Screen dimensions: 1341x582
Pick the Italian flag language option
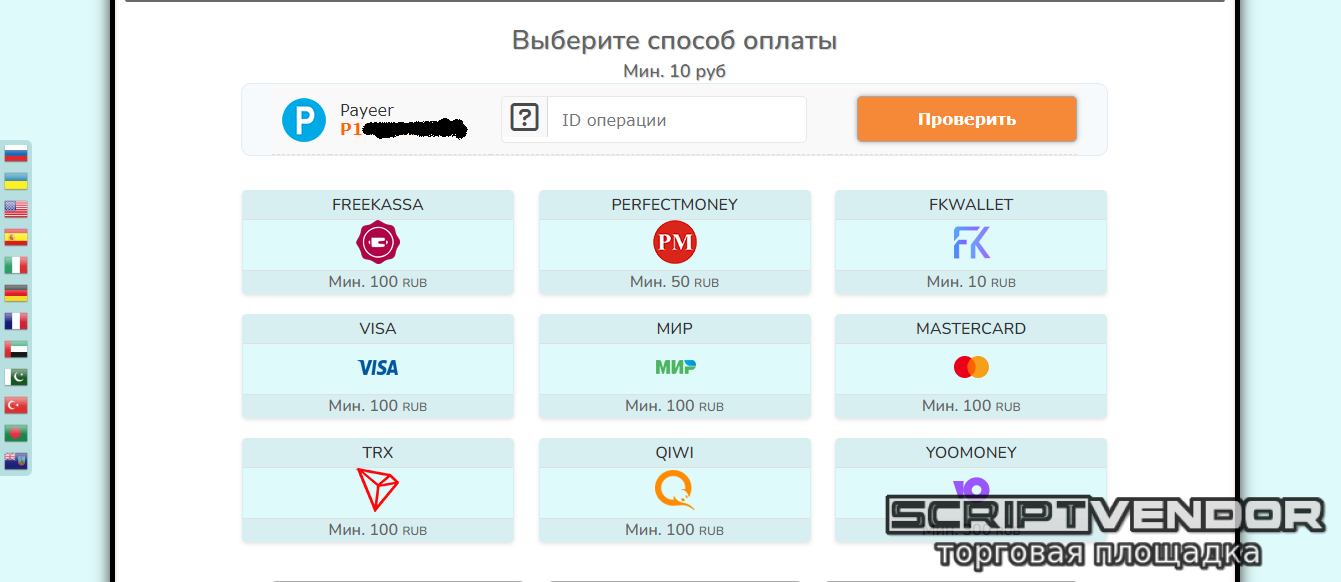pos(16,266)
